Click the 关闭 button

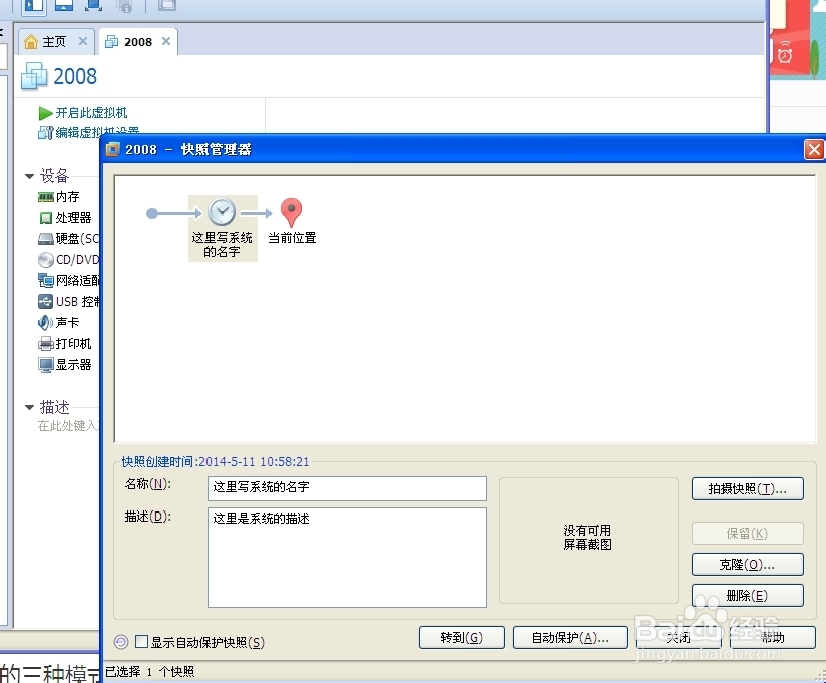point(678,638)
